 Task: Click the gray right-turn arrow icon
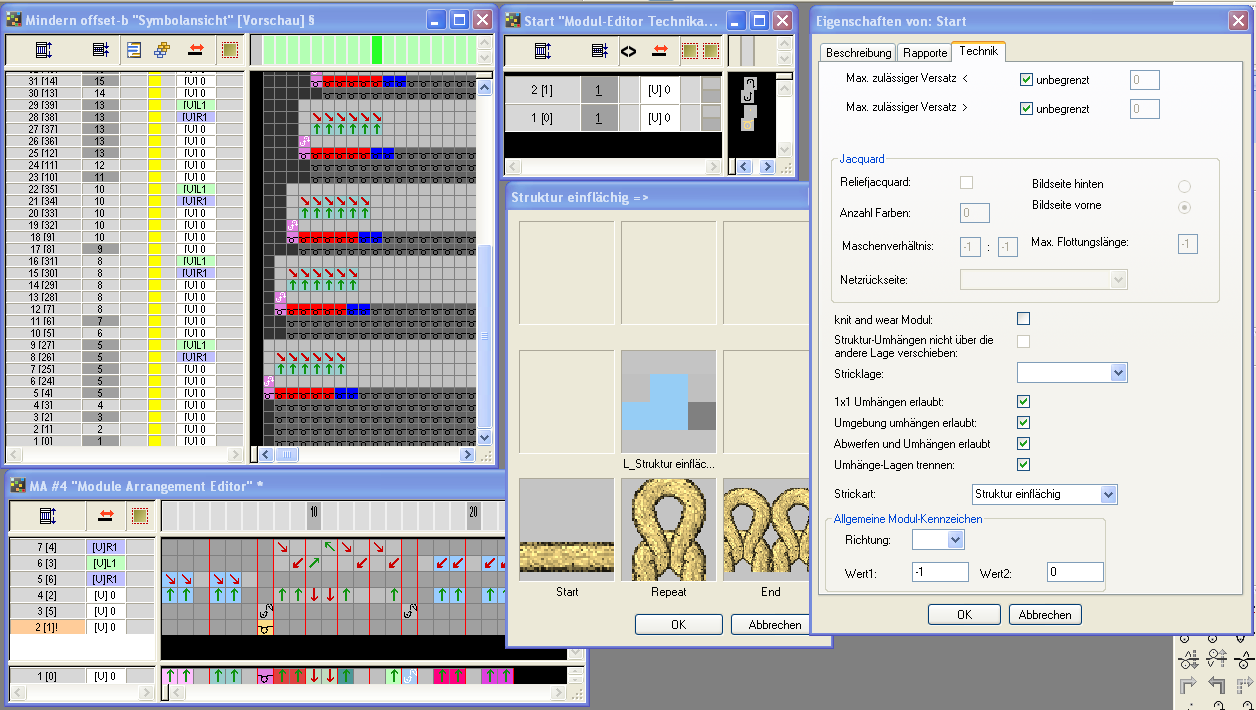[x=1189, y=685]
